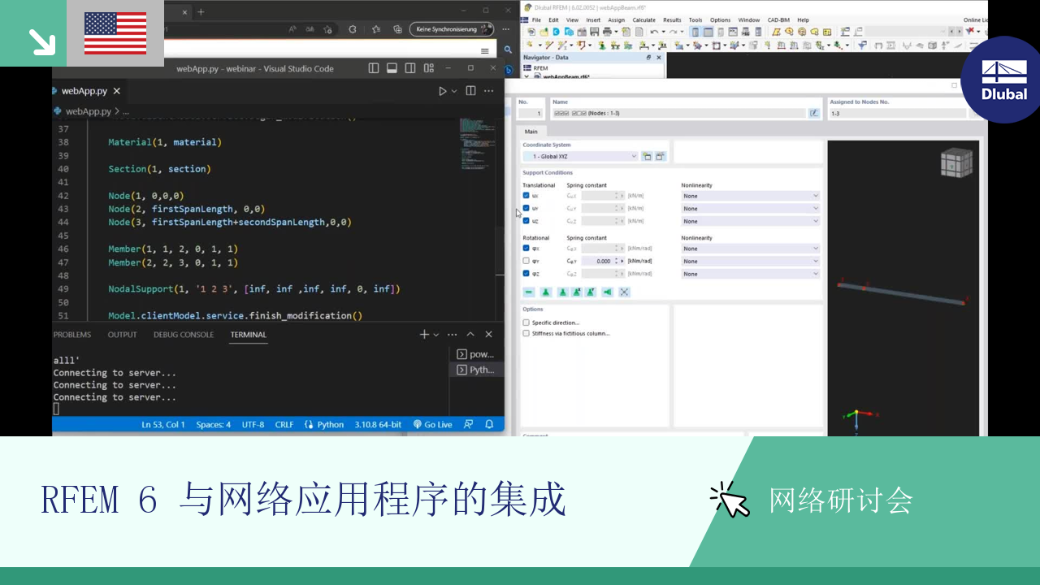Open the terminal launch profile dropdown arrow
This screenshot has width=1040, height=585.
[436, 335]
